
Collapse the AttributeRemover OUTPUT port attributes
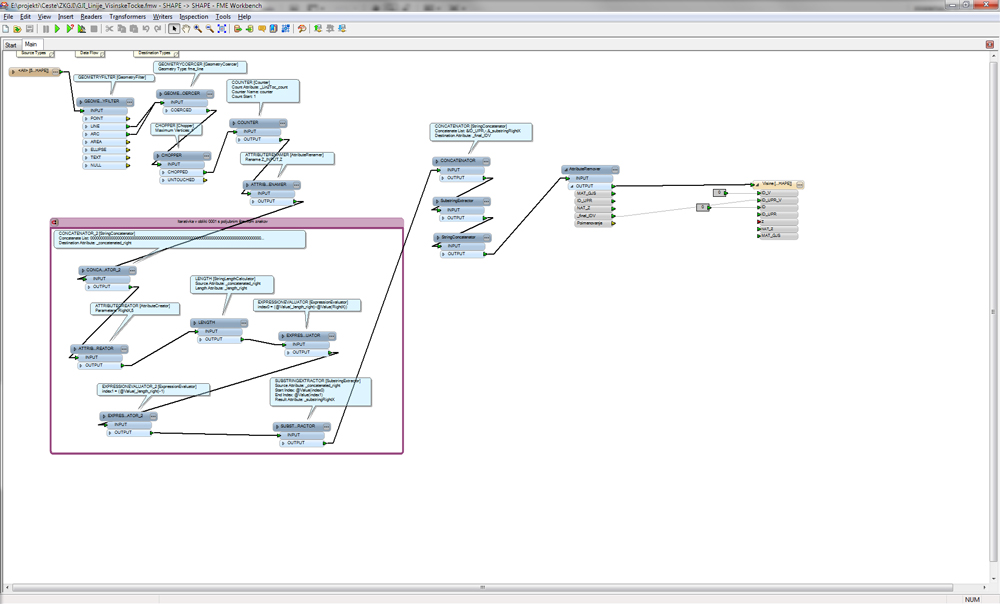point(572,186)
